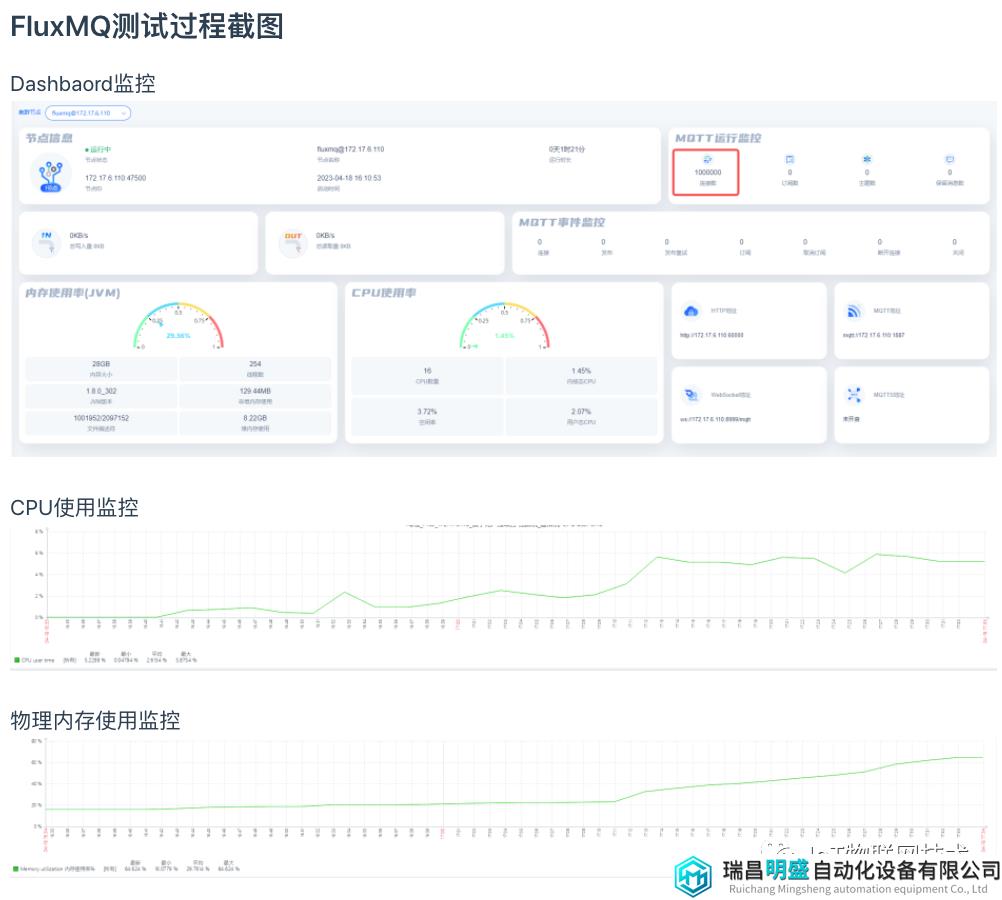Click the 29.56% JVM gauge reading
Image resolution: width=1002 pixels, height=900 pixels.
(178, 336)
